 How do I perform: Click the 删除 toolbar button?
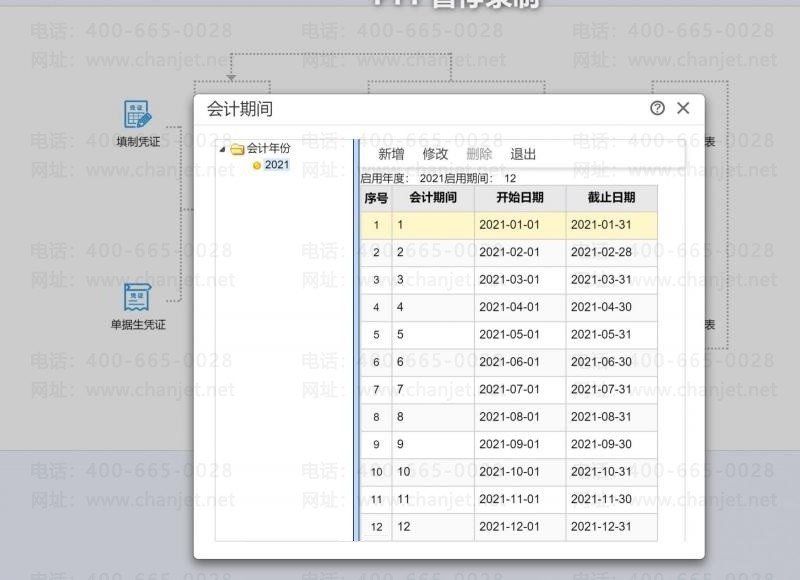(479, 154)
